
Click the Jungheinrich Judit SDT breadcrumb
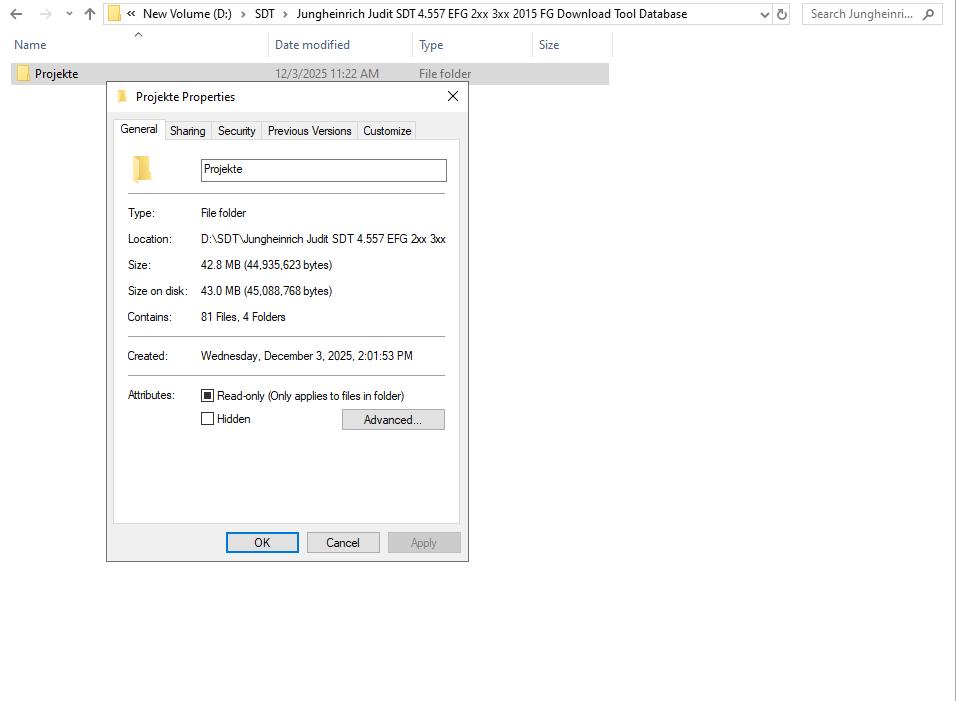[491, 13]
